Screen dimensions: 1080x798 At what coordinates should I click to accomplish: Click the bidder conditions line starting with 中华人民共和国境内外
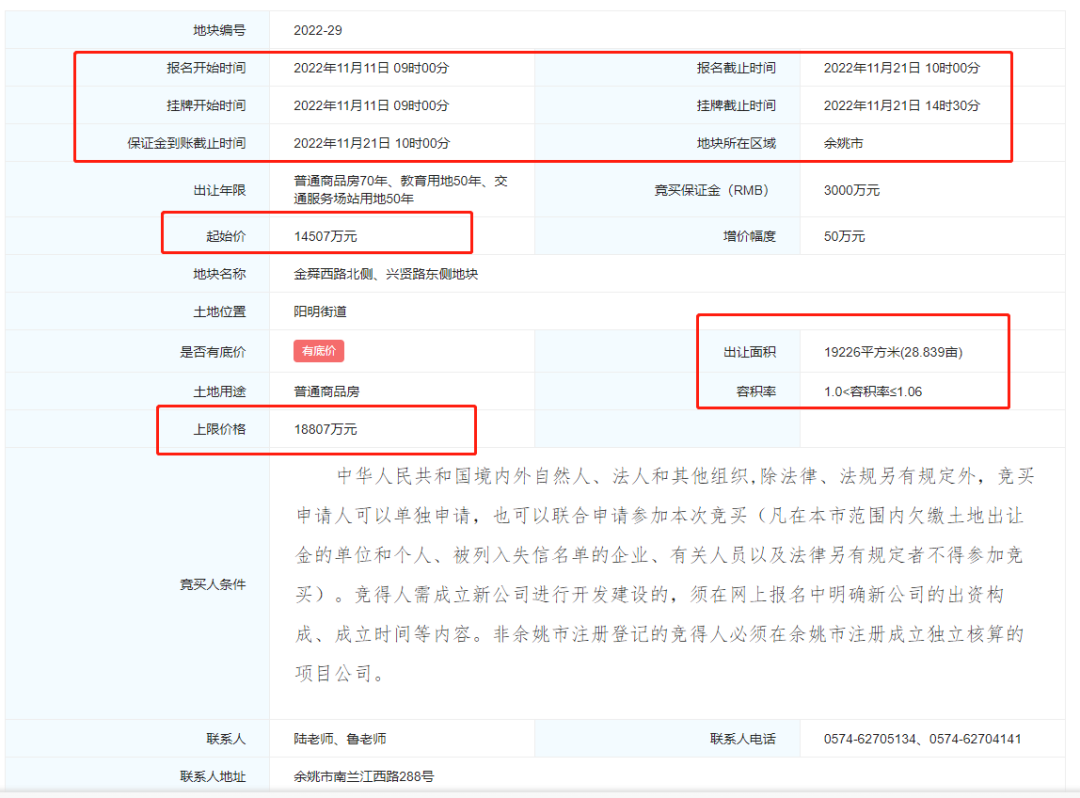pos(685,476)
